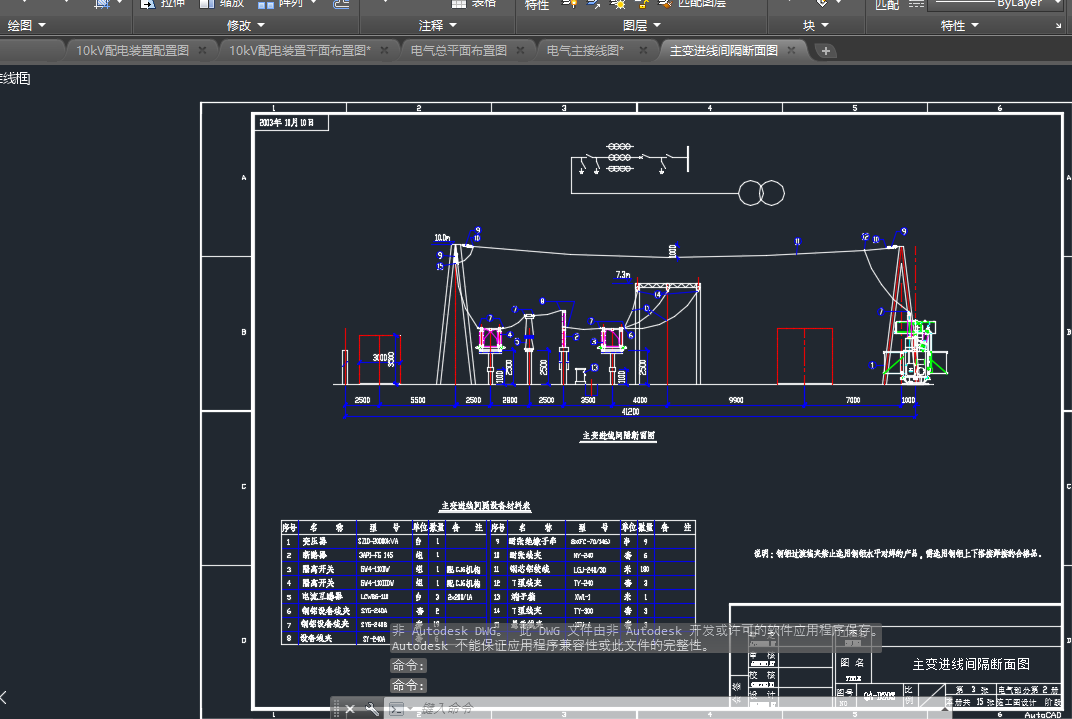Image resolution: width=1072 pixels, height=719 pixels.
Task: Select the Array (阵列) tool
Action: coord(280,3)
